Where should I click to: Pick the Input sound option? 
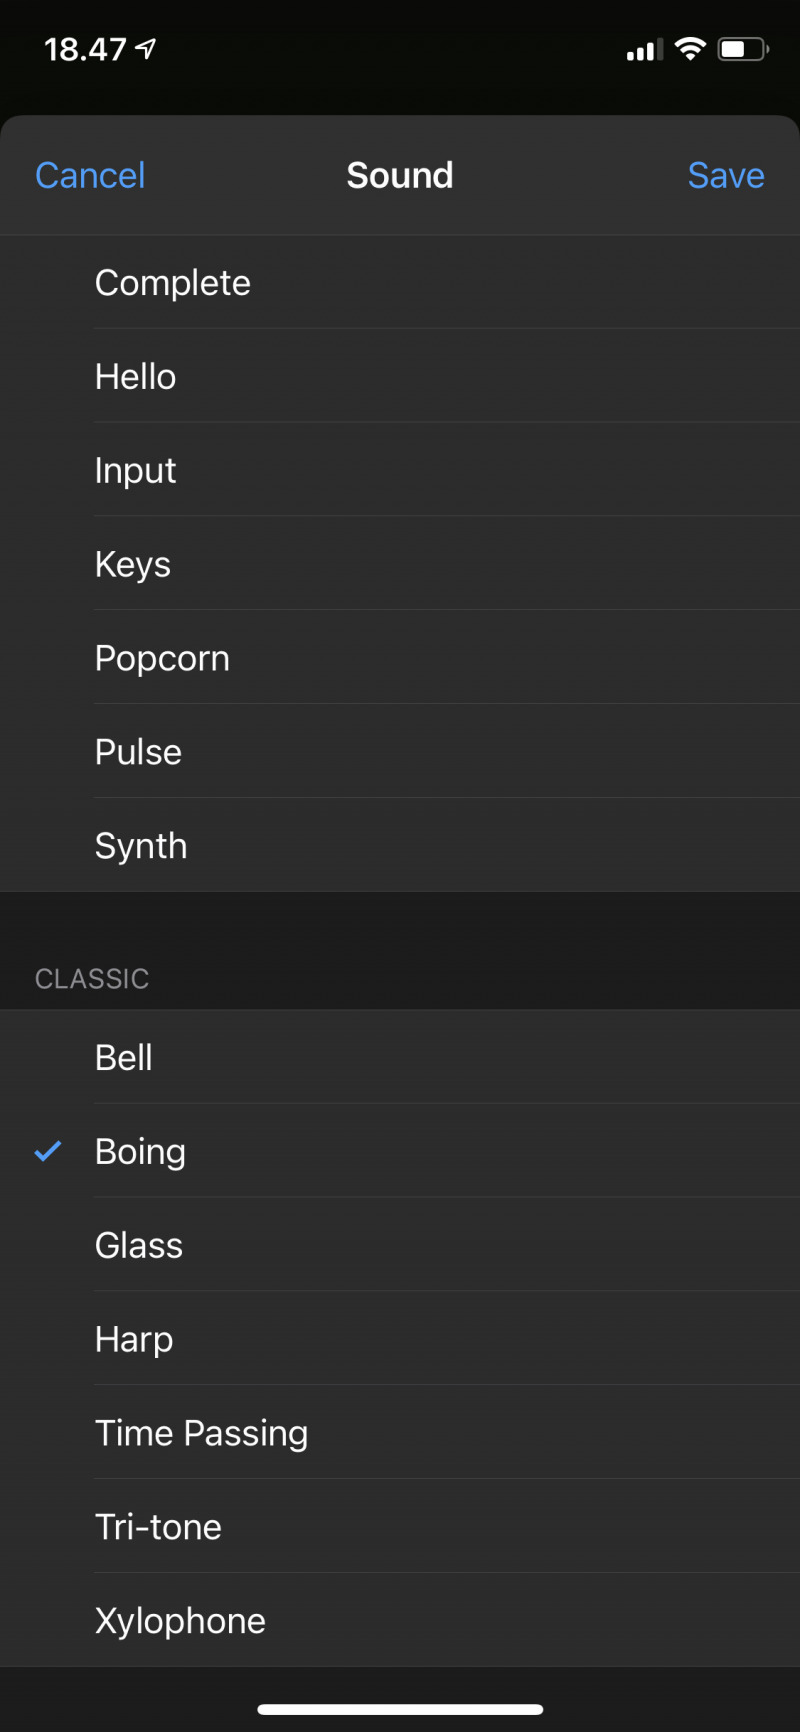pos(136,470)
